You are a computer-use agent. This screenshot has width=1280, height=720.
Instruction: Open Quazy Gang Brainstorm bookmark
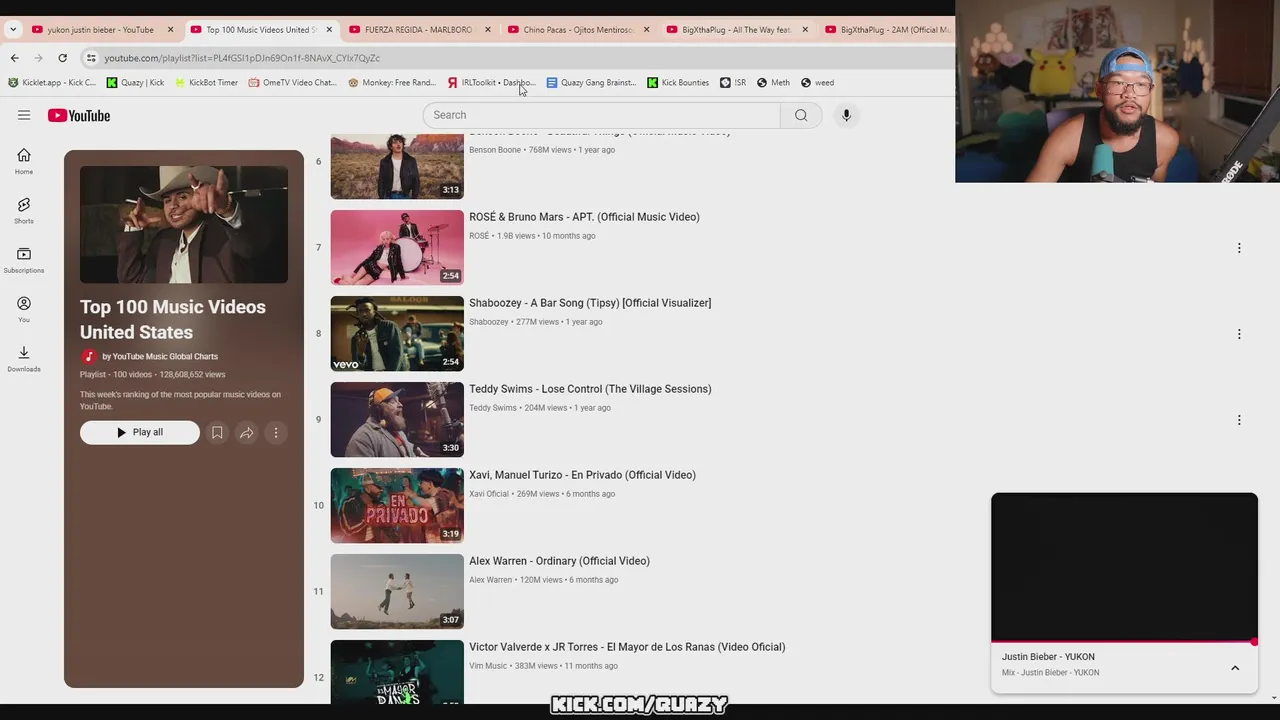[x=591, y=83]
